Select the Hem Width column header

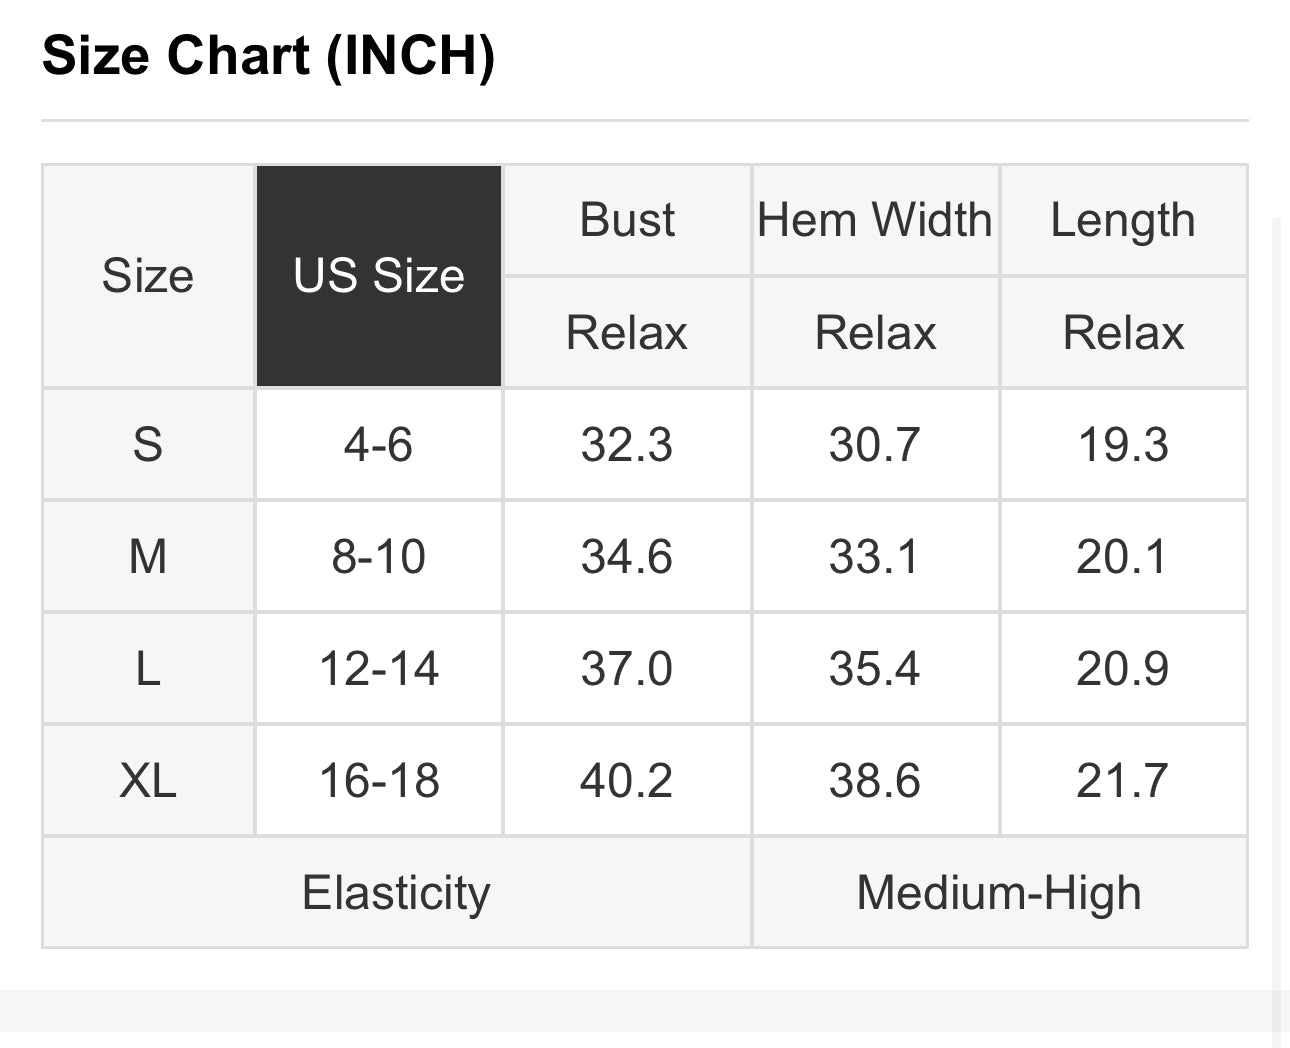(x=875, y=220)
